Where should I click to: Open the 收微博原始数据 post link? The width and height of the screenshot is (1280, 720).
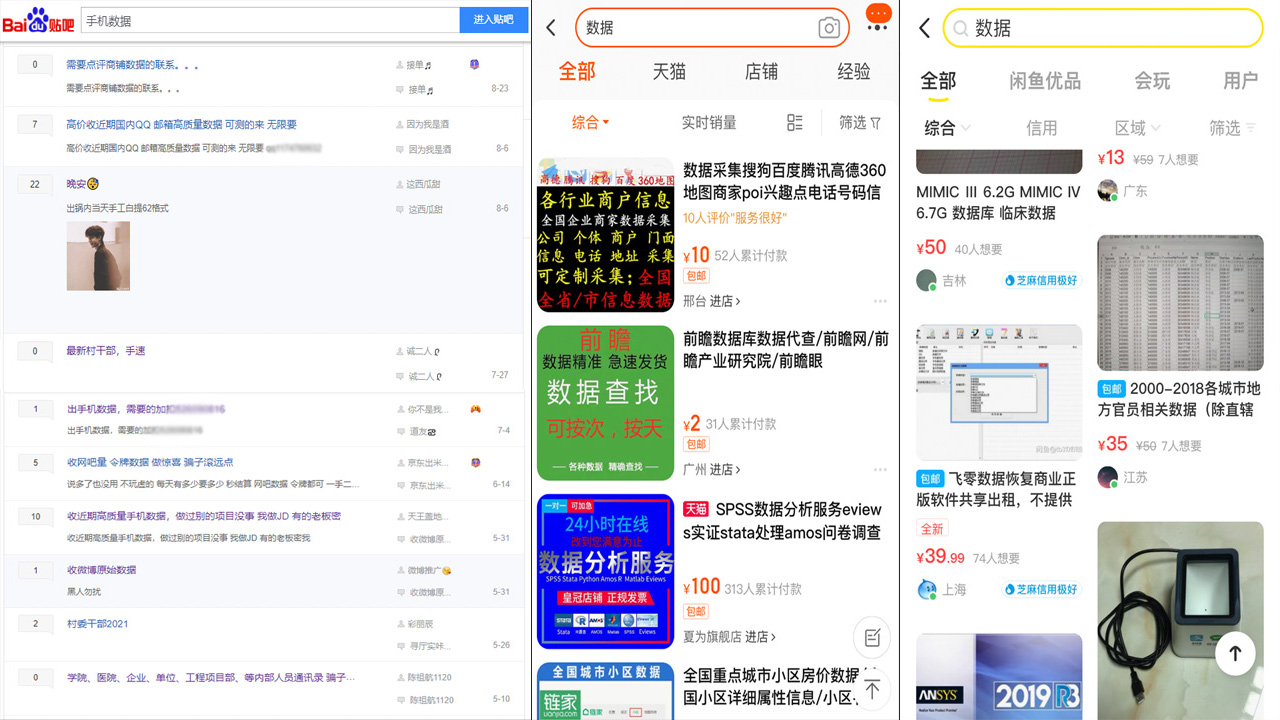pos(101,570)
